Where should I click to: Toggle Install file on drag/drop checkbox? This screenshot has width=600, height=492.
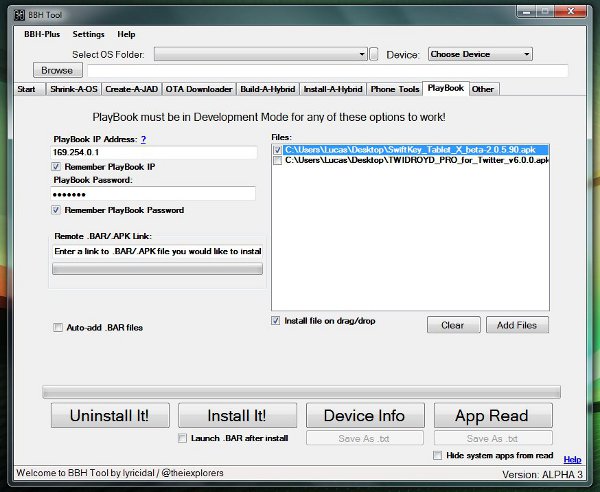(x=276, y=321)
